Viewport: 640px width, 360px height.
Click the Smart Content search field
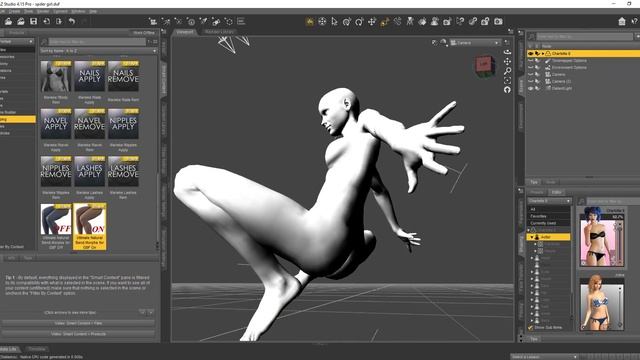click(x=97, y=42)
